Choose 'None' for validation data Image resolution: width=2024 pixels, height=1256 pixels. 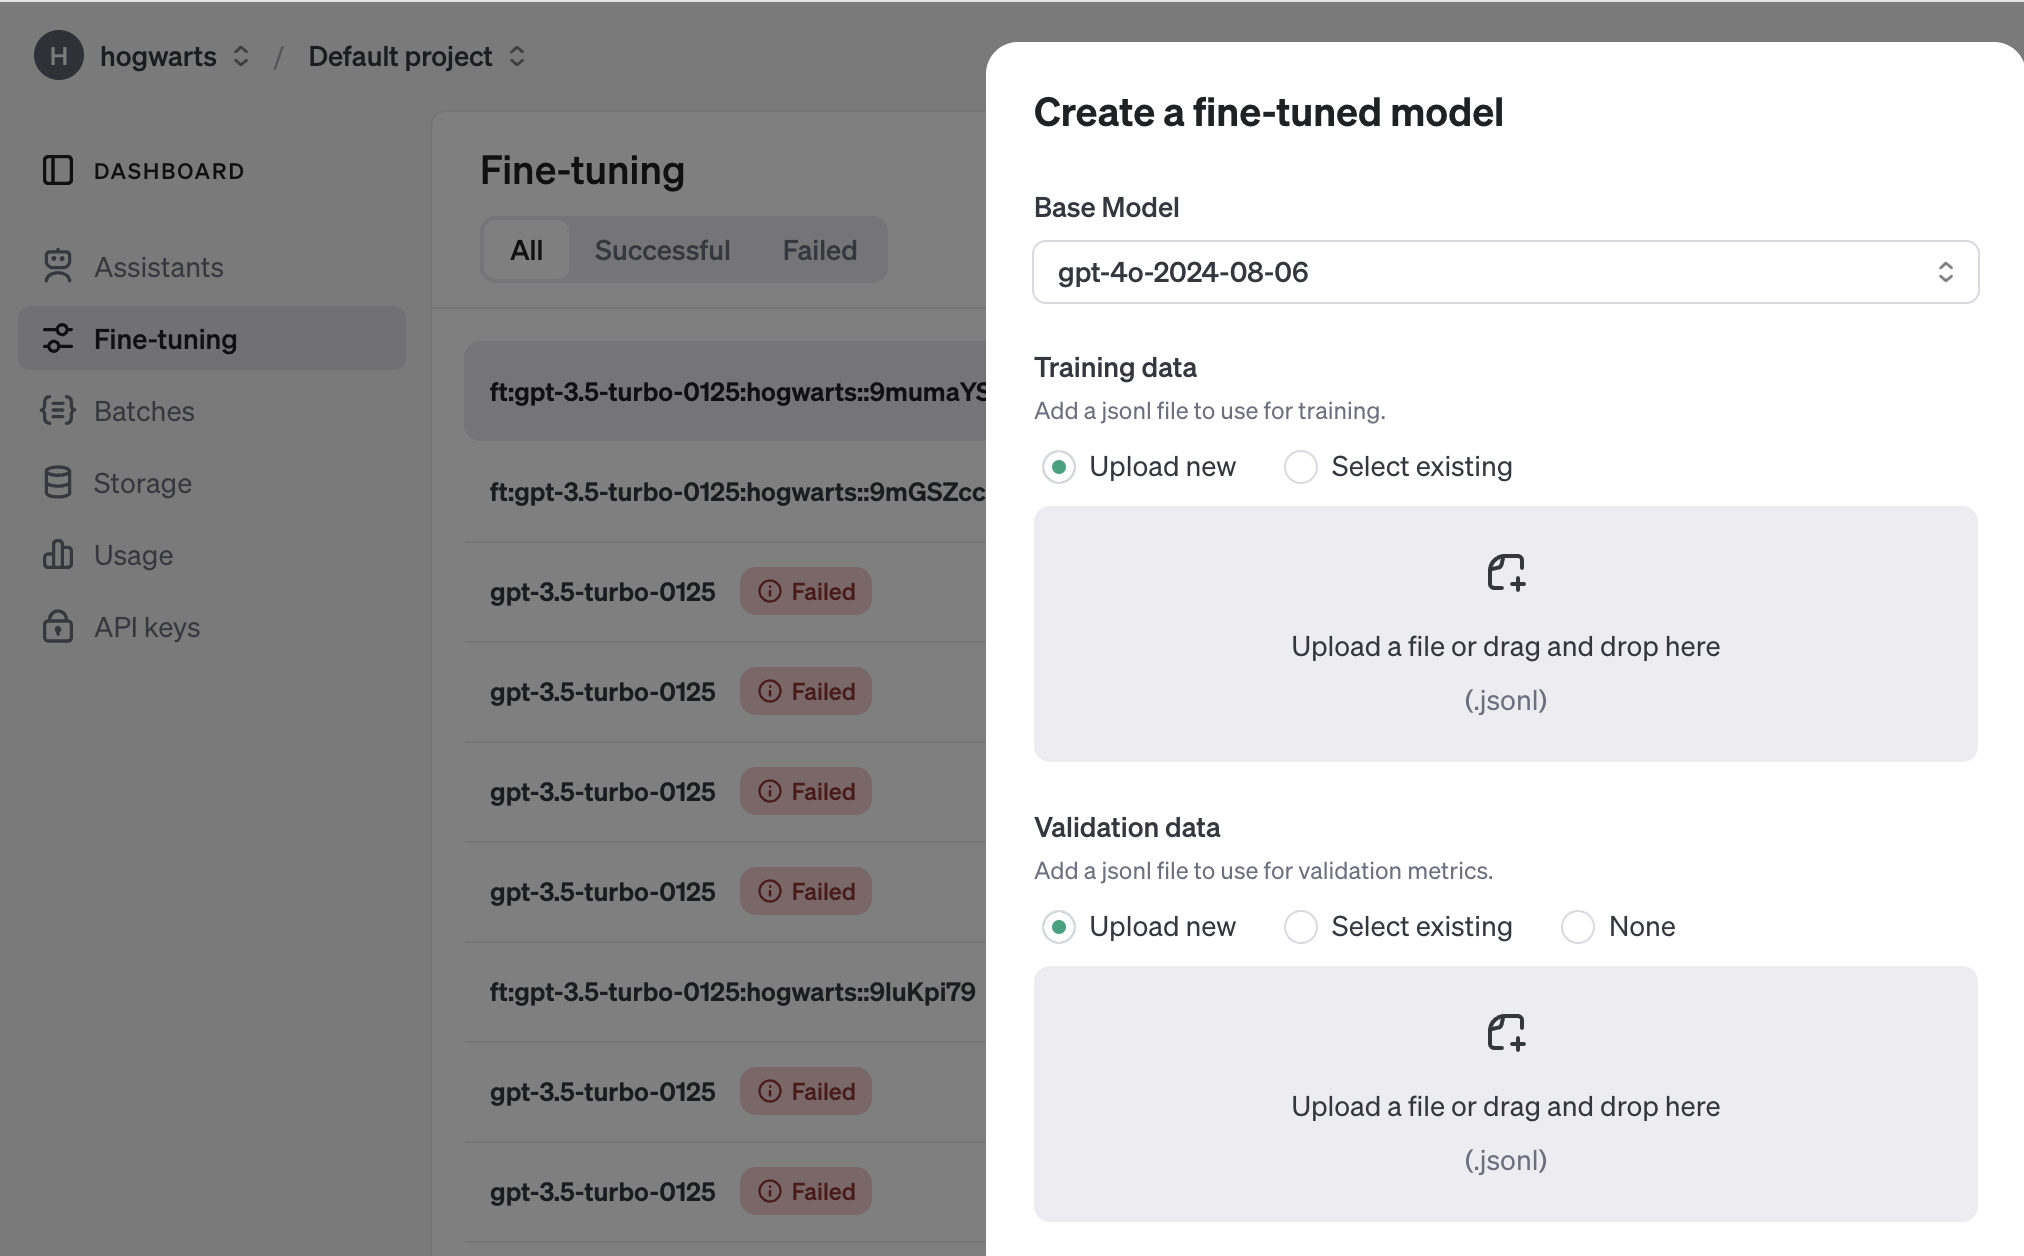pos(1577,926)
